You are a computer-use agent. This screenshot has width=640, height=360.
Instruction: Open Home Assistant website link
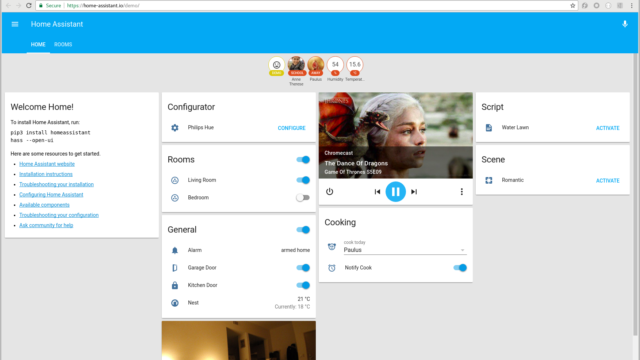(x=47, y=164)
